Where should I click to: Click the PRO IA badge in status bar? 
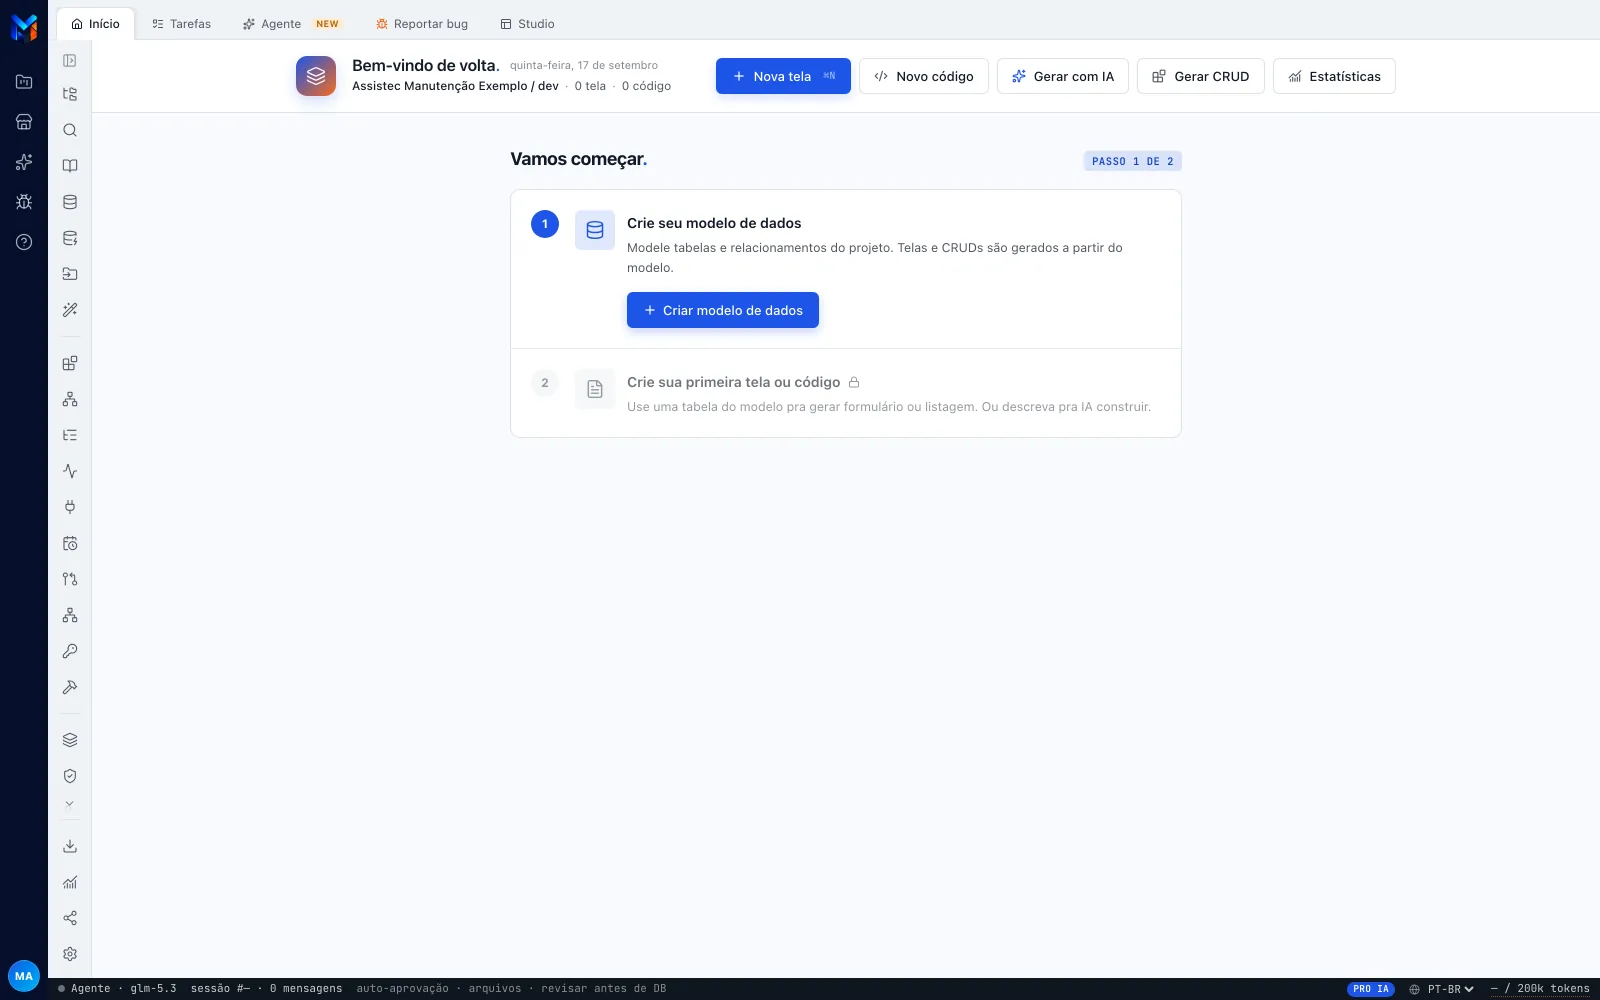(x=1371, y=989)
